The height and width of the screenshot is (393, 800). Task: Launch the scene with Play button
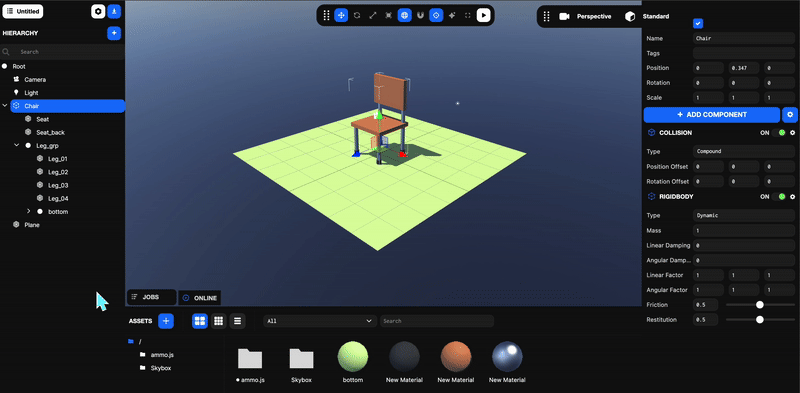(x=483, y=15)
